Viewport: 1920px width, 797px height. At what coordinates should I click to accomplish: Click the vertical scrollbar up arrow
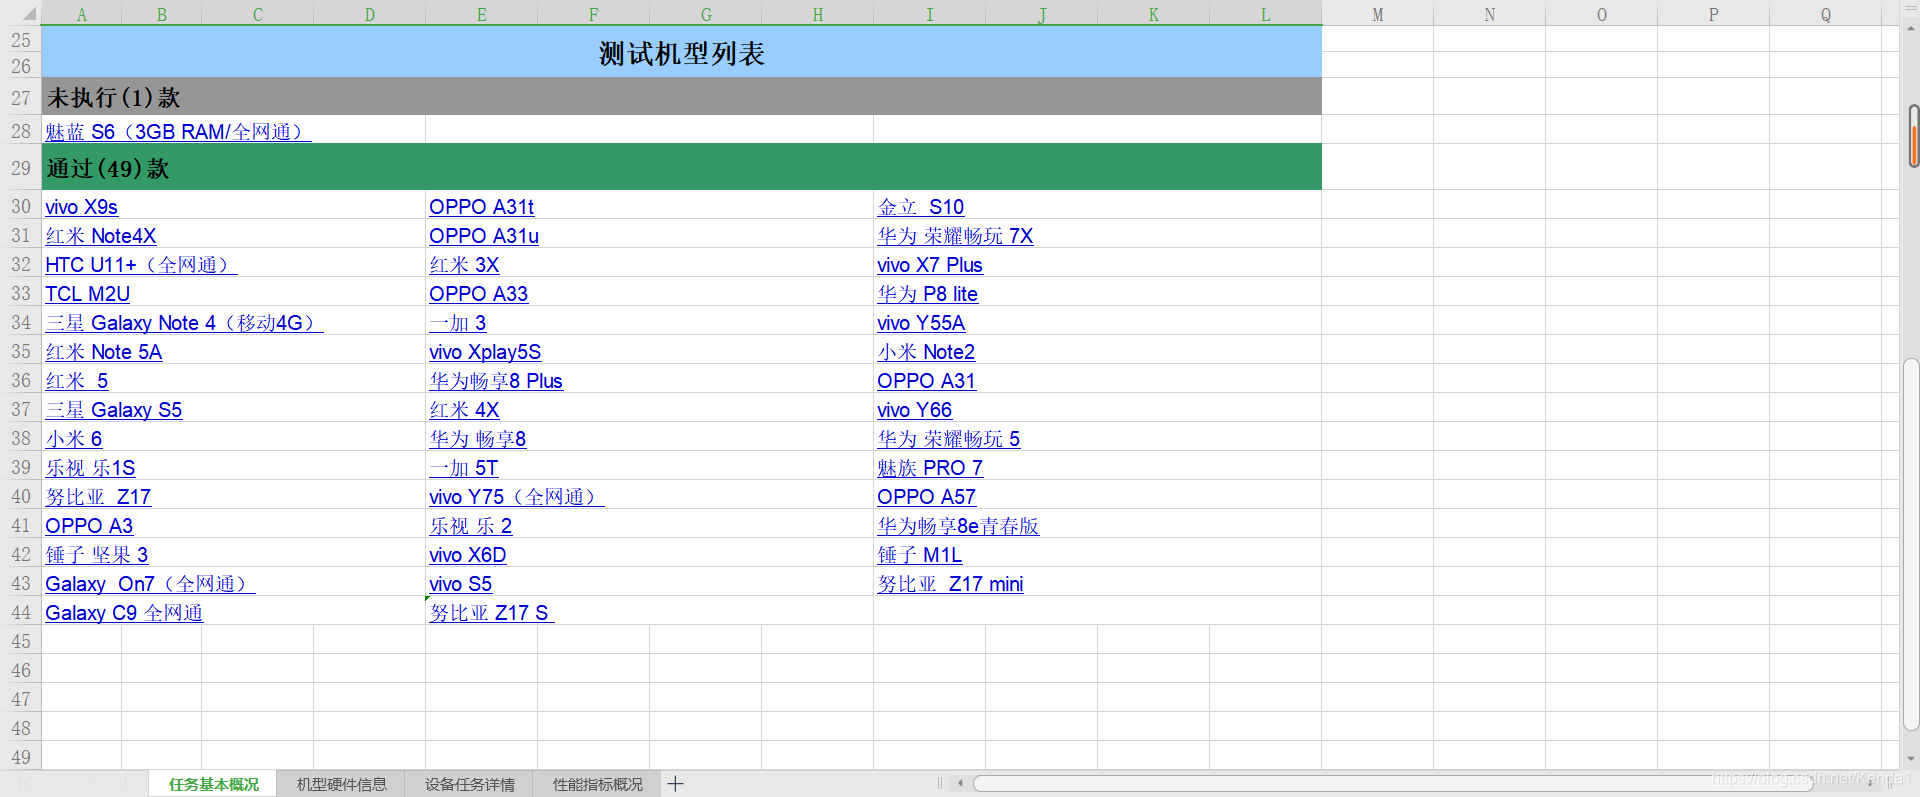pos(1912,28)
